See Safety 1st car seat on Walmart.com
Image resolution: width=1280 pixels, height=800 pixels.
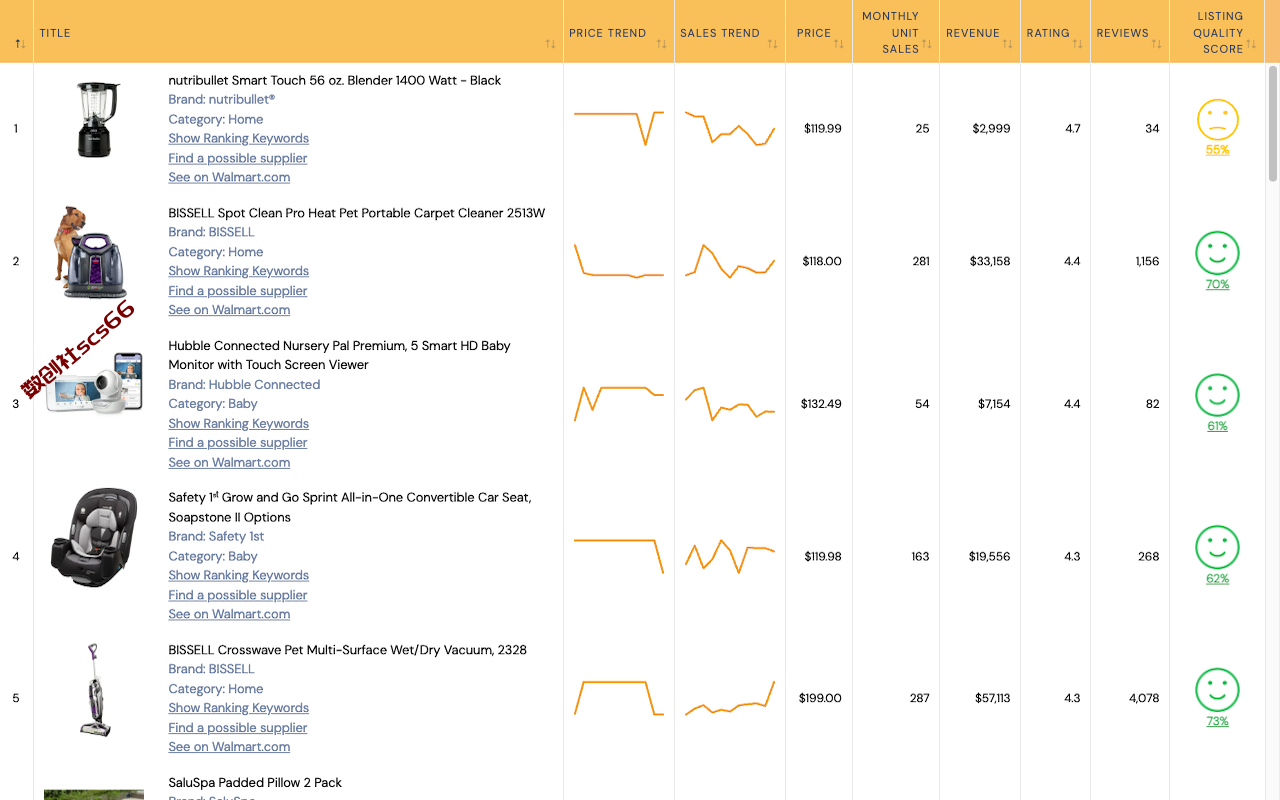point(229,614)
